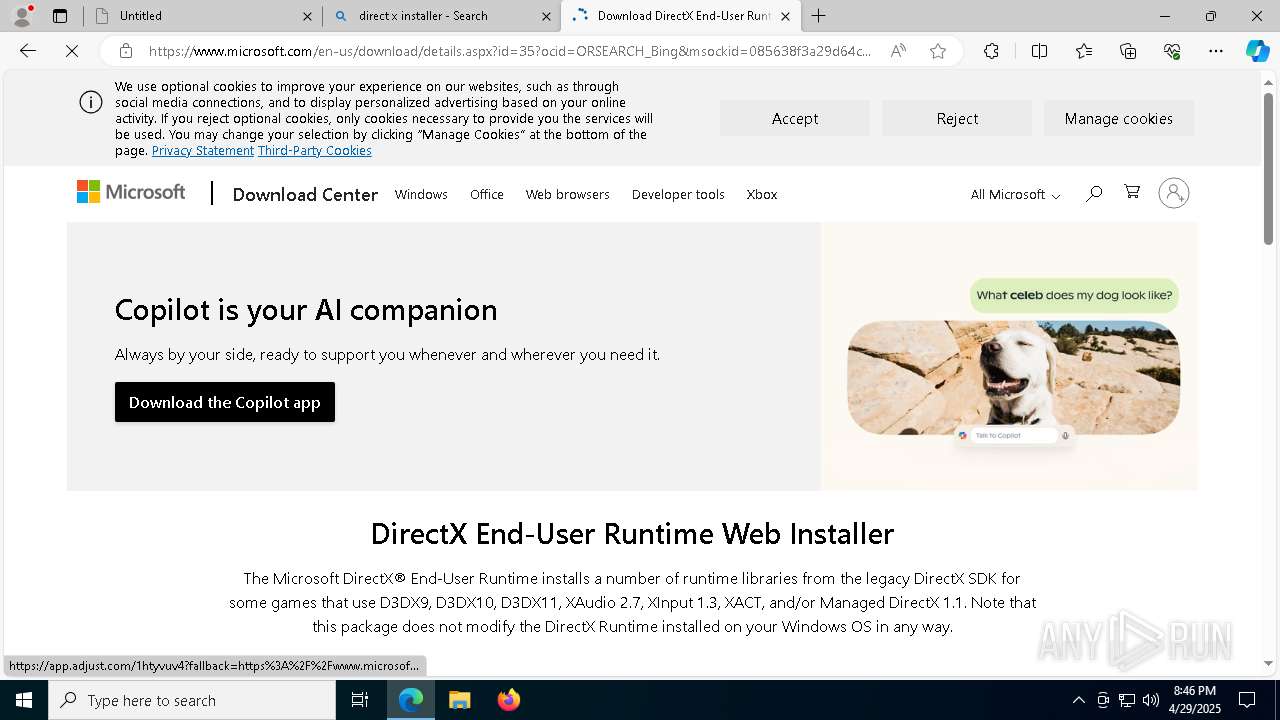
Task: Open File Explorer from taskbar
Action: point(459,700)
